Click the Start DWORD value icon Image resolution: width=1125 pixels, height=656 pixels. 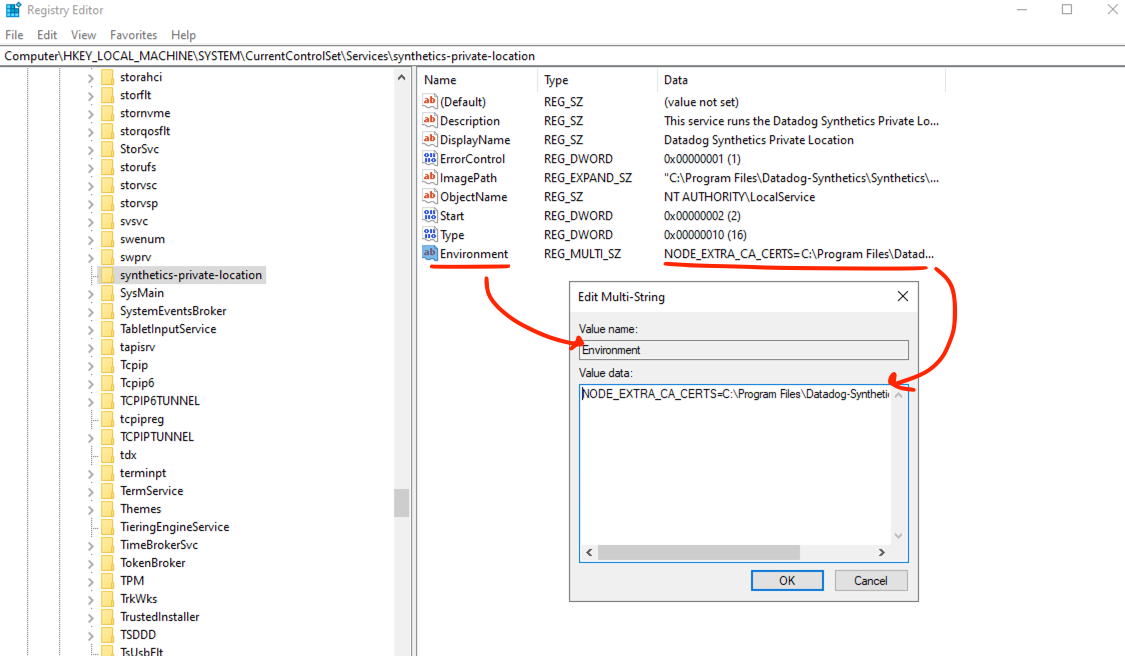(430, 216)
